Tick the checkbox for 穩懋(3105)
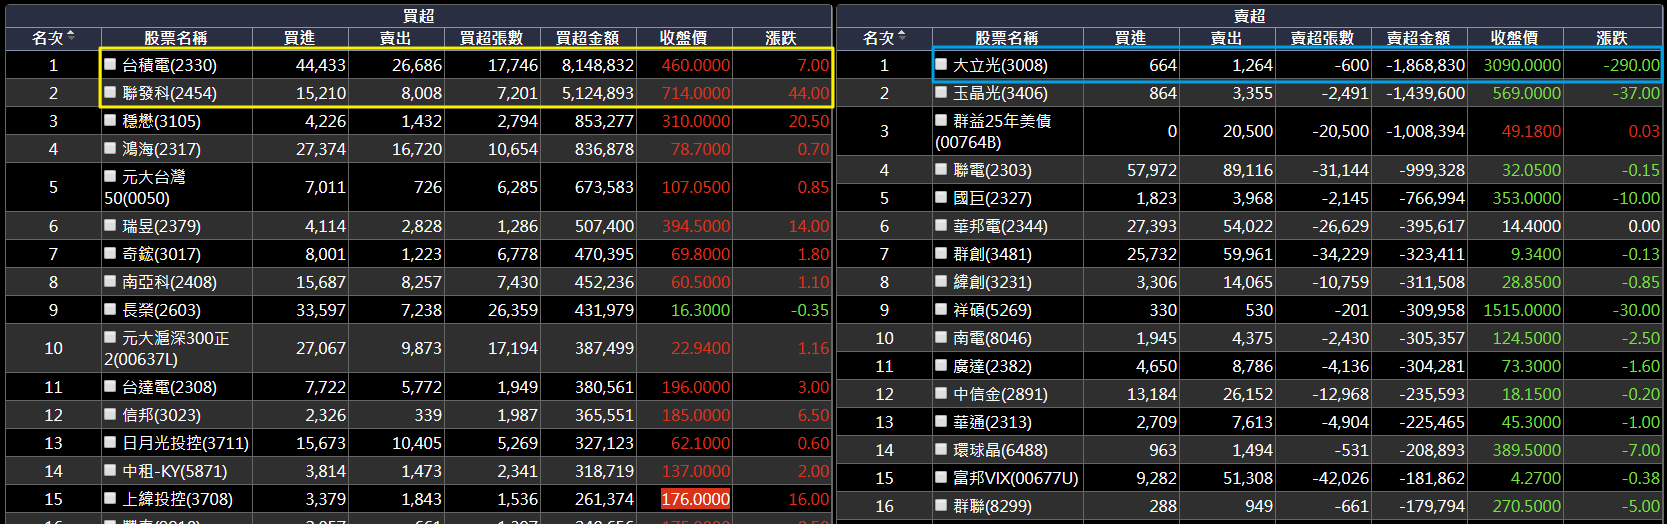 point(111,120)
